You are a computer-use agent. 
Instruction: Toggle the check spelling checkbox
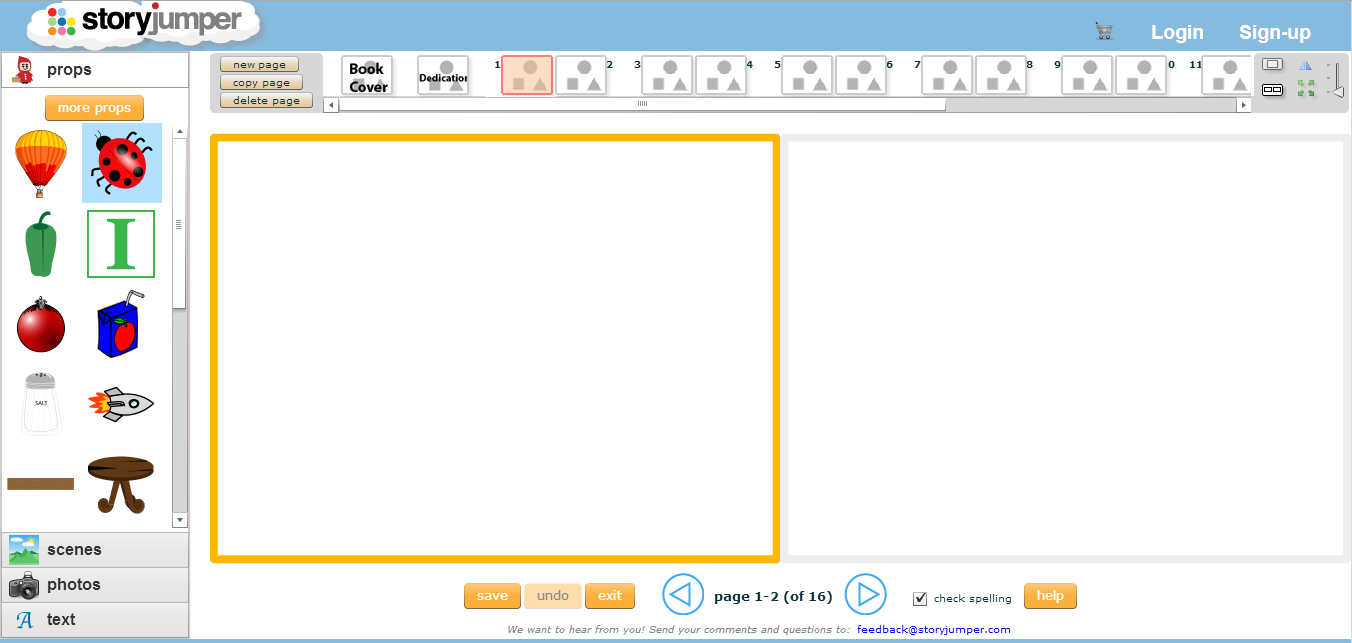click(x=919, y=598)
